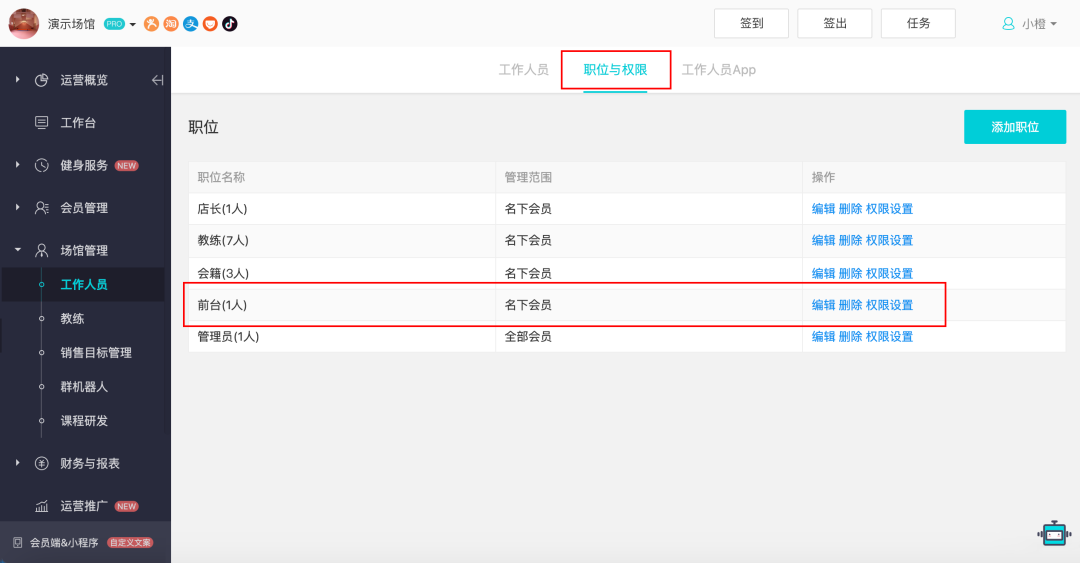
Task: Switch to the 工作人员App tab
Action: [x=718, y=70]
